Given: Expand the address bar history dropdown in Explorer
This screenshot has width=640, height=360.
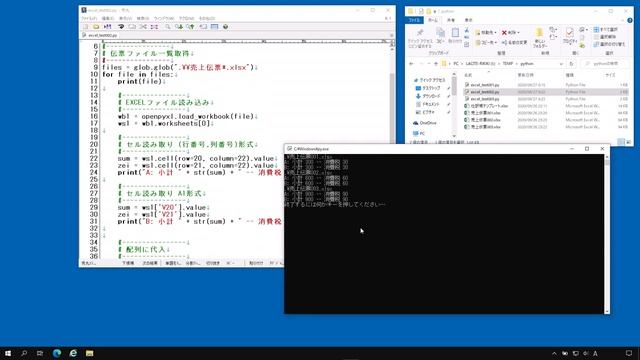Looking at the screenshot, I should point(561,64).
